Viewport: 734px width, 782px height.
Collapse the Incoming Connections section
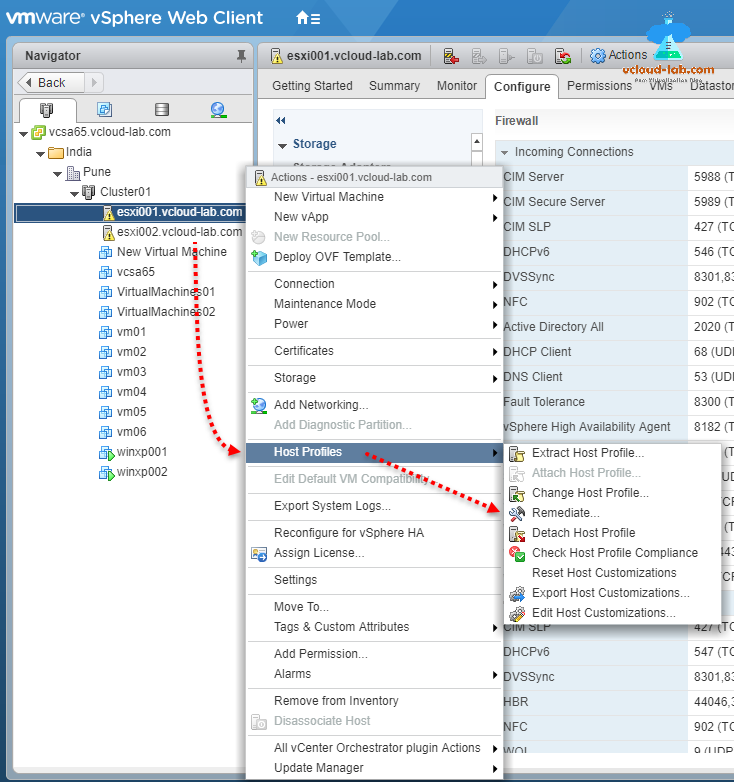[505, 153]
